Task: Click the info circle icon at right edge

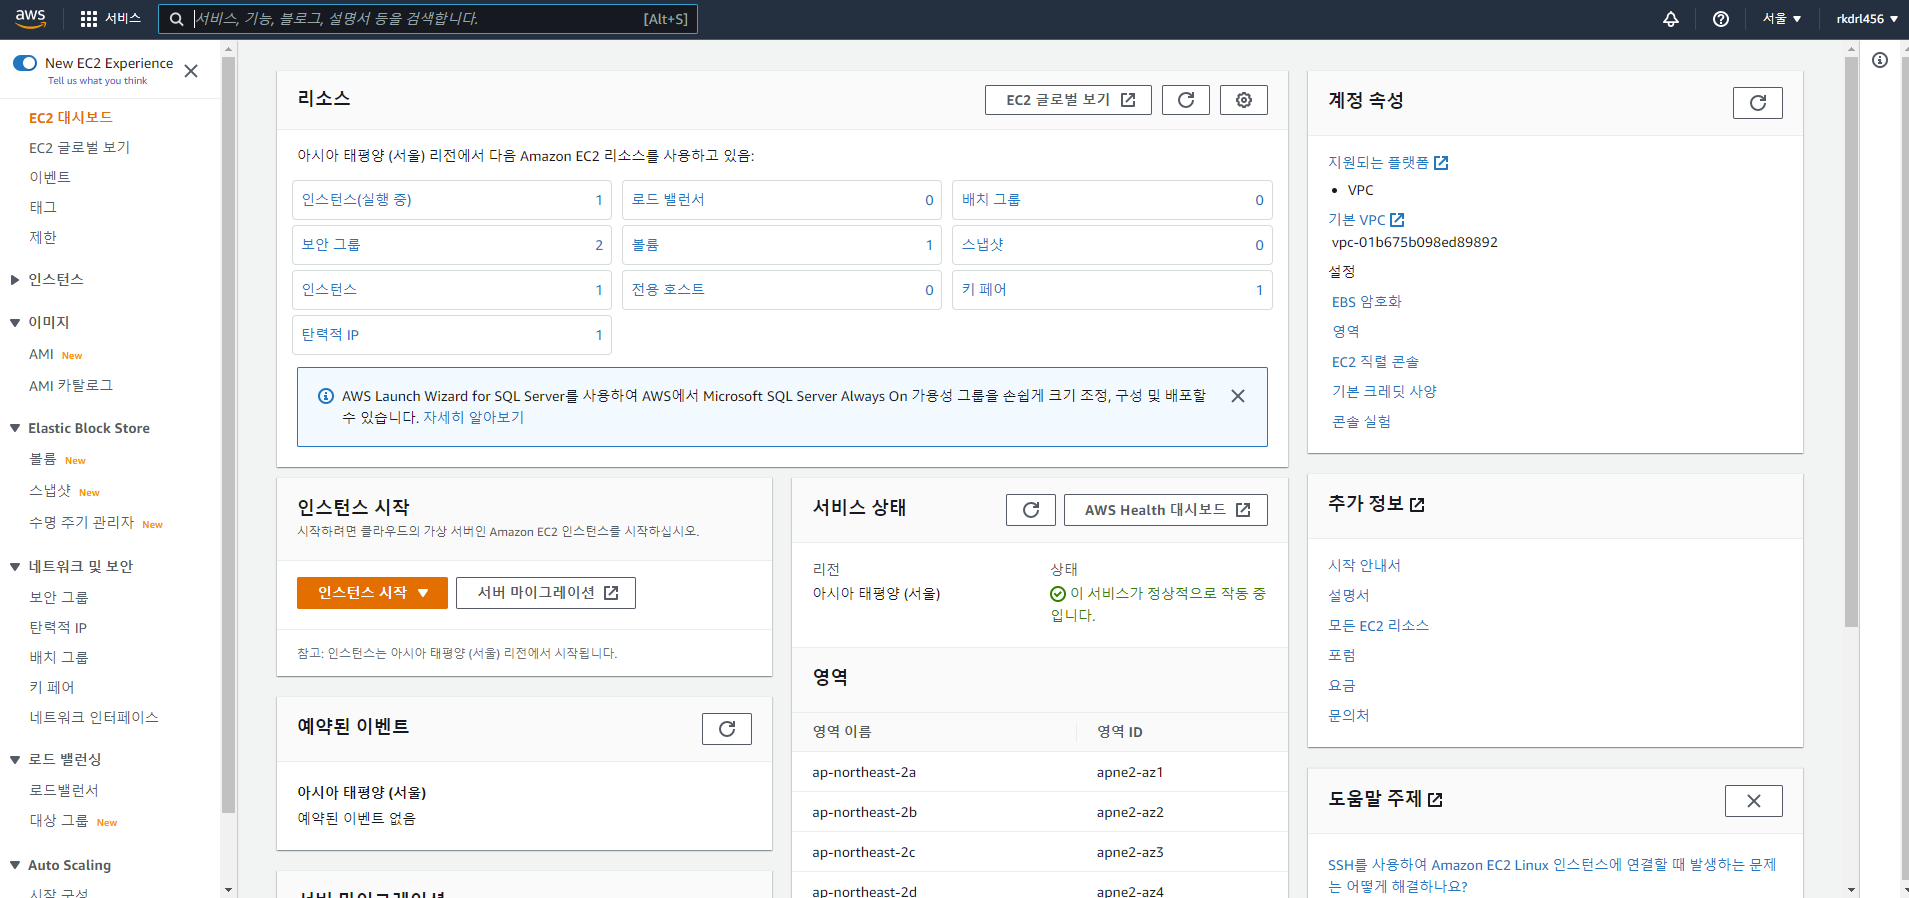Action: tap(1880, 60)
